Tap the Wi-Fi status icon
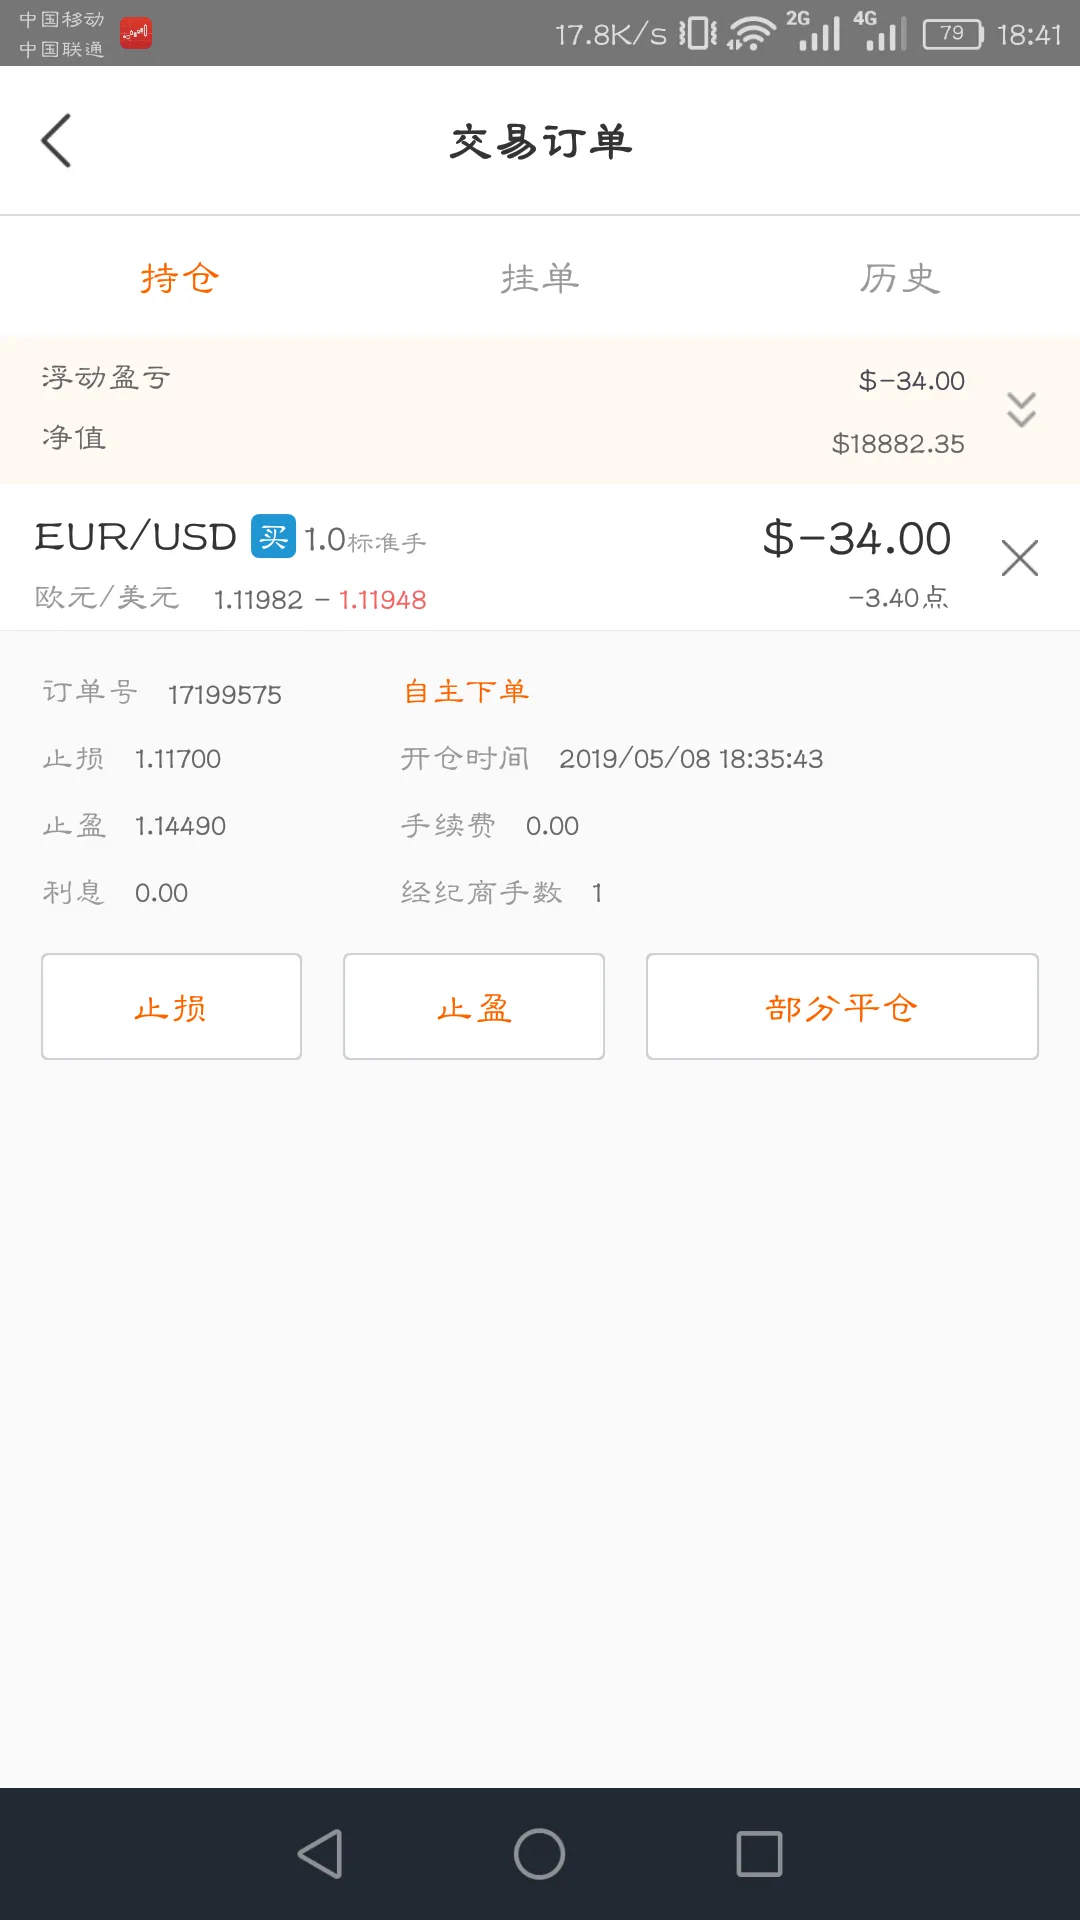This screenshot has height=1920, width=1080. tap(751, 34)
